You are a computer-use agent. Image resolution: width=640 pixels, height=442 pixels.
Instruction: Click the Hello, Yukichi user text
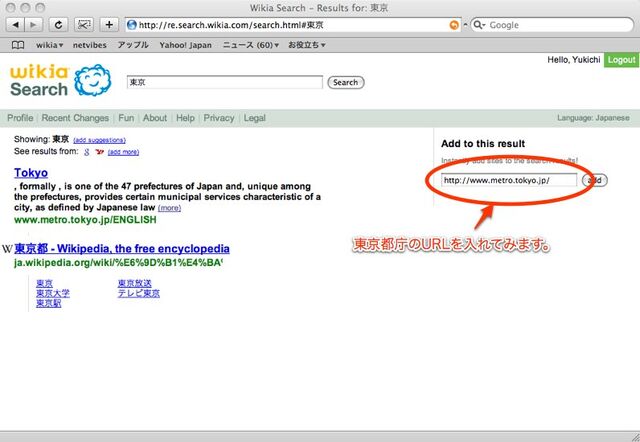(x=574, y=60)
